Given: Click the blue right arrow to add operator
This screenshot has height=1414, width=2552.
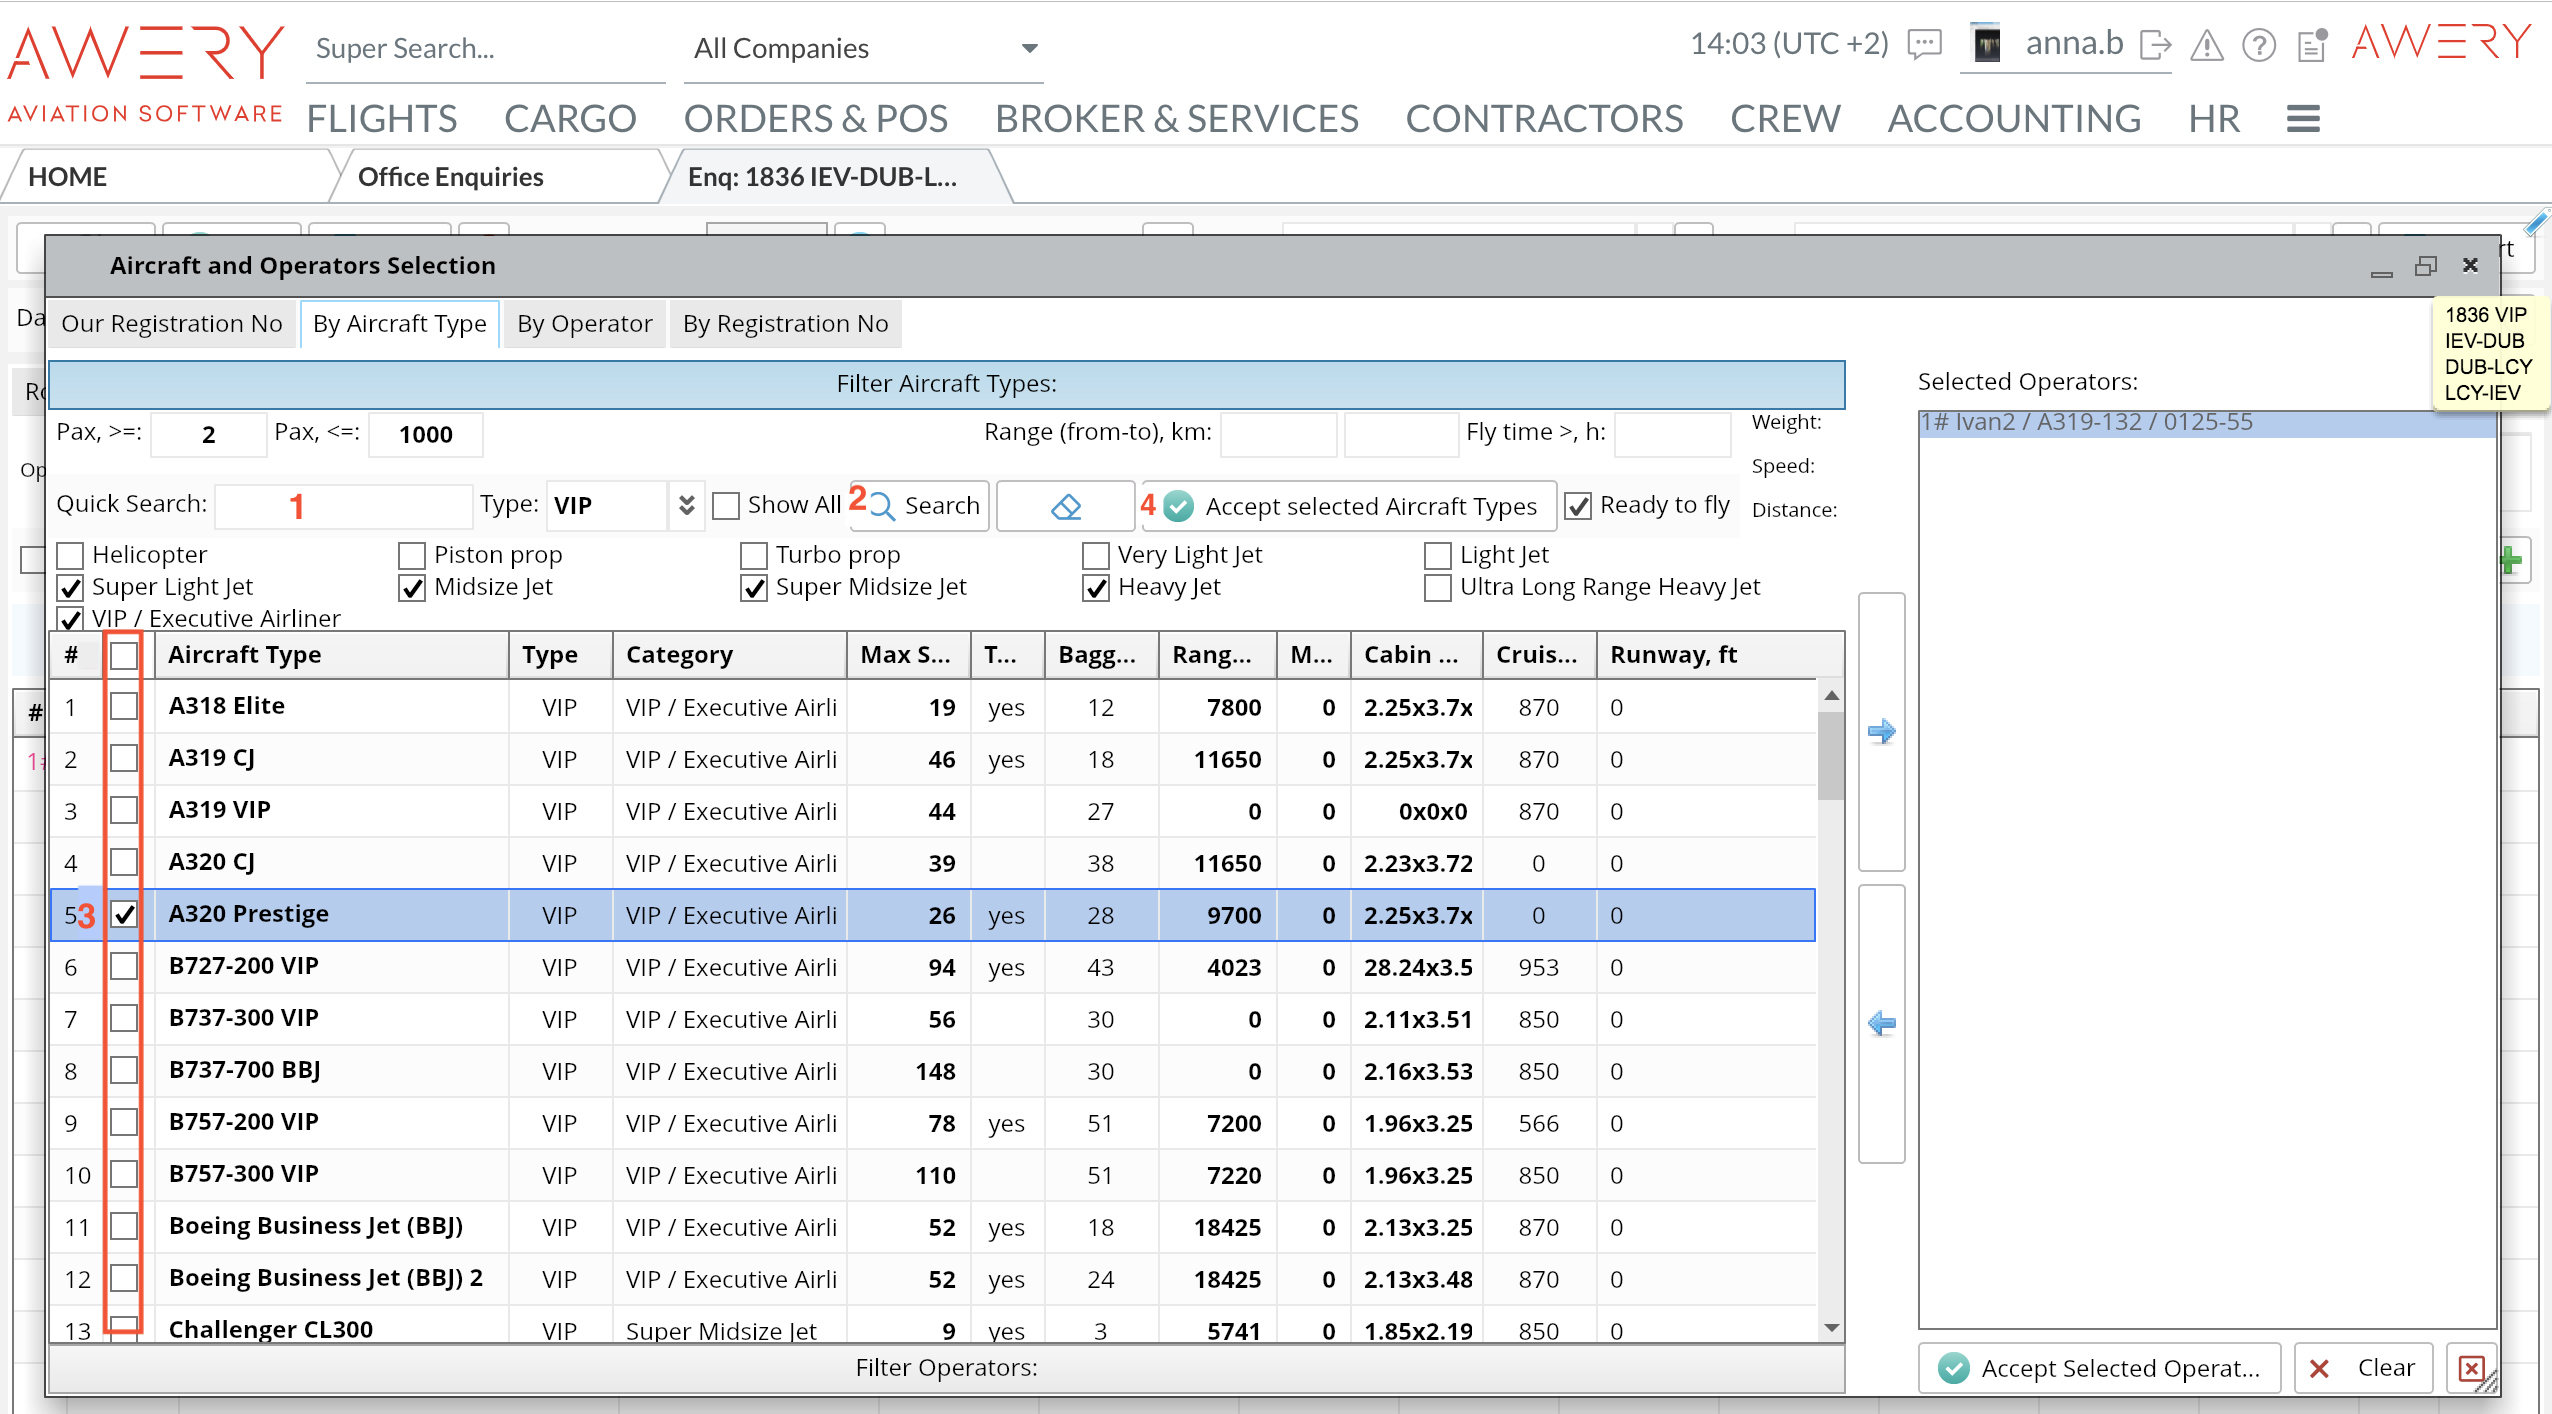Looking at the screenshot, I should (1881, 731).
